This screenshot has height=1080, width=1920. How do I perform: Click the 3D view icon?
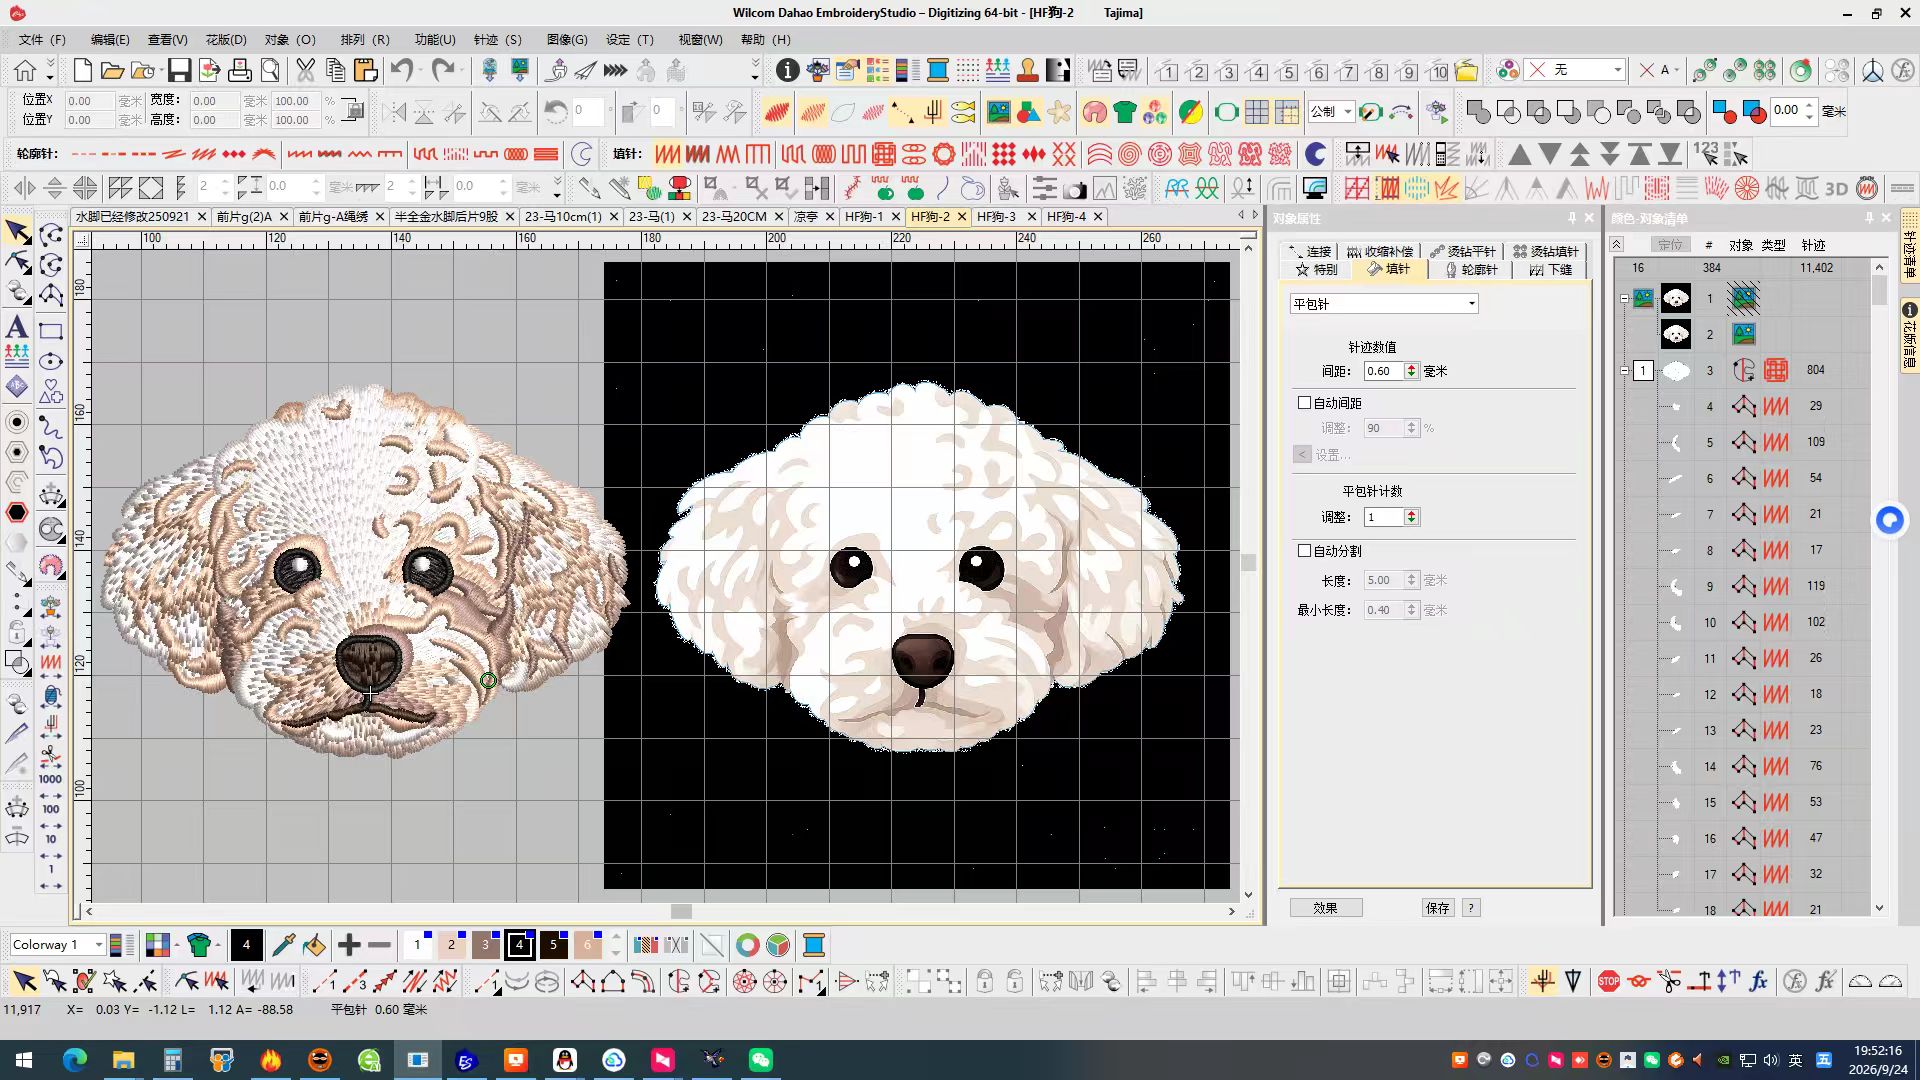[x=1836, y=188]
